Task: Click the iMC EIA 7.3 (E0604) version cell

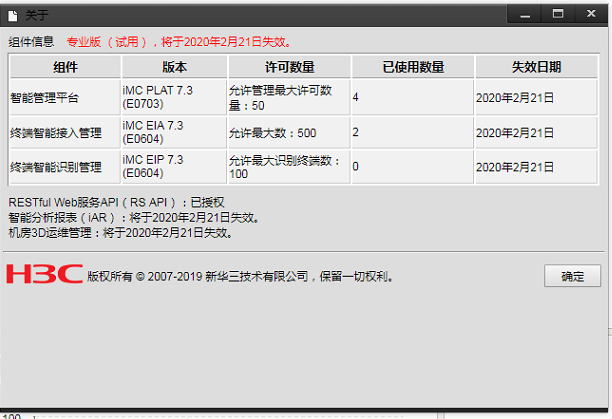Action: (174, 132)
